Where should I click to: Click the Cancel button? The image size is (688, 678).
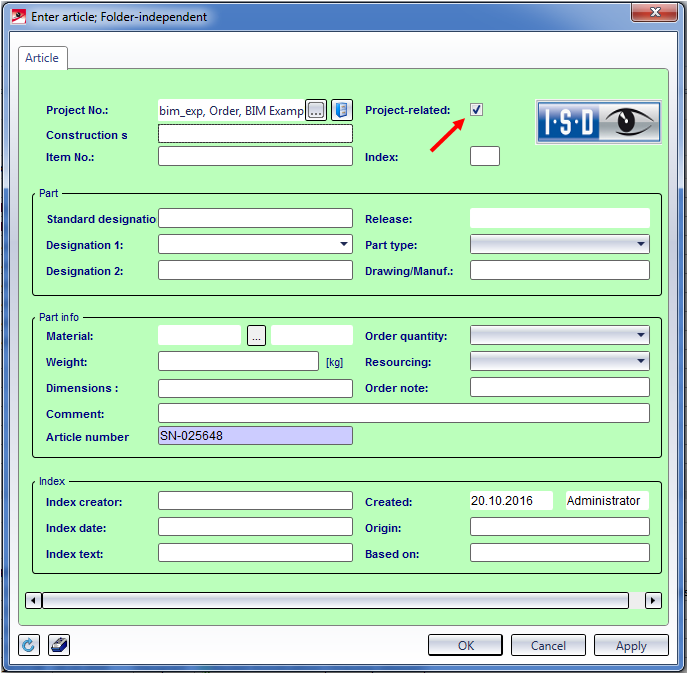[x=548, y=645]
